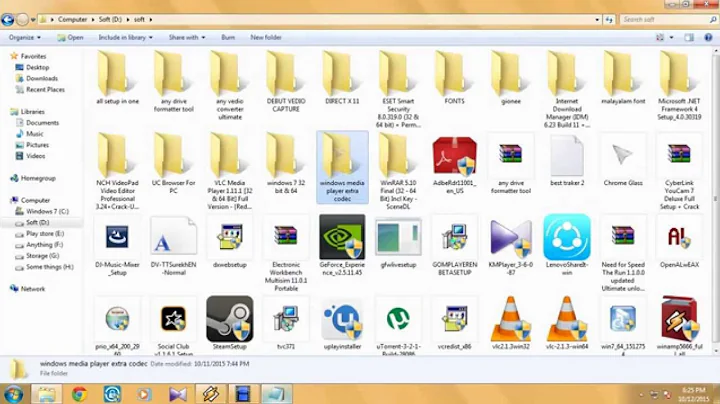Open the Help button
The image size is (720, 404).
tap(708, 38)
